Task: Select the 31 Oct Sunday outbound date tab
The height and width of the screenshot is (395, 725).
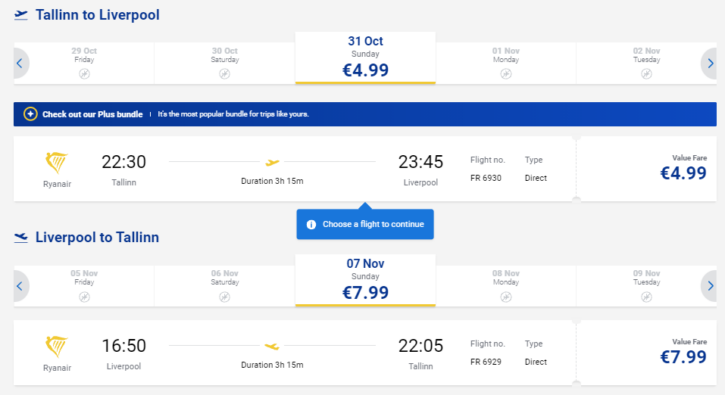Action: [x=365, y=58]
